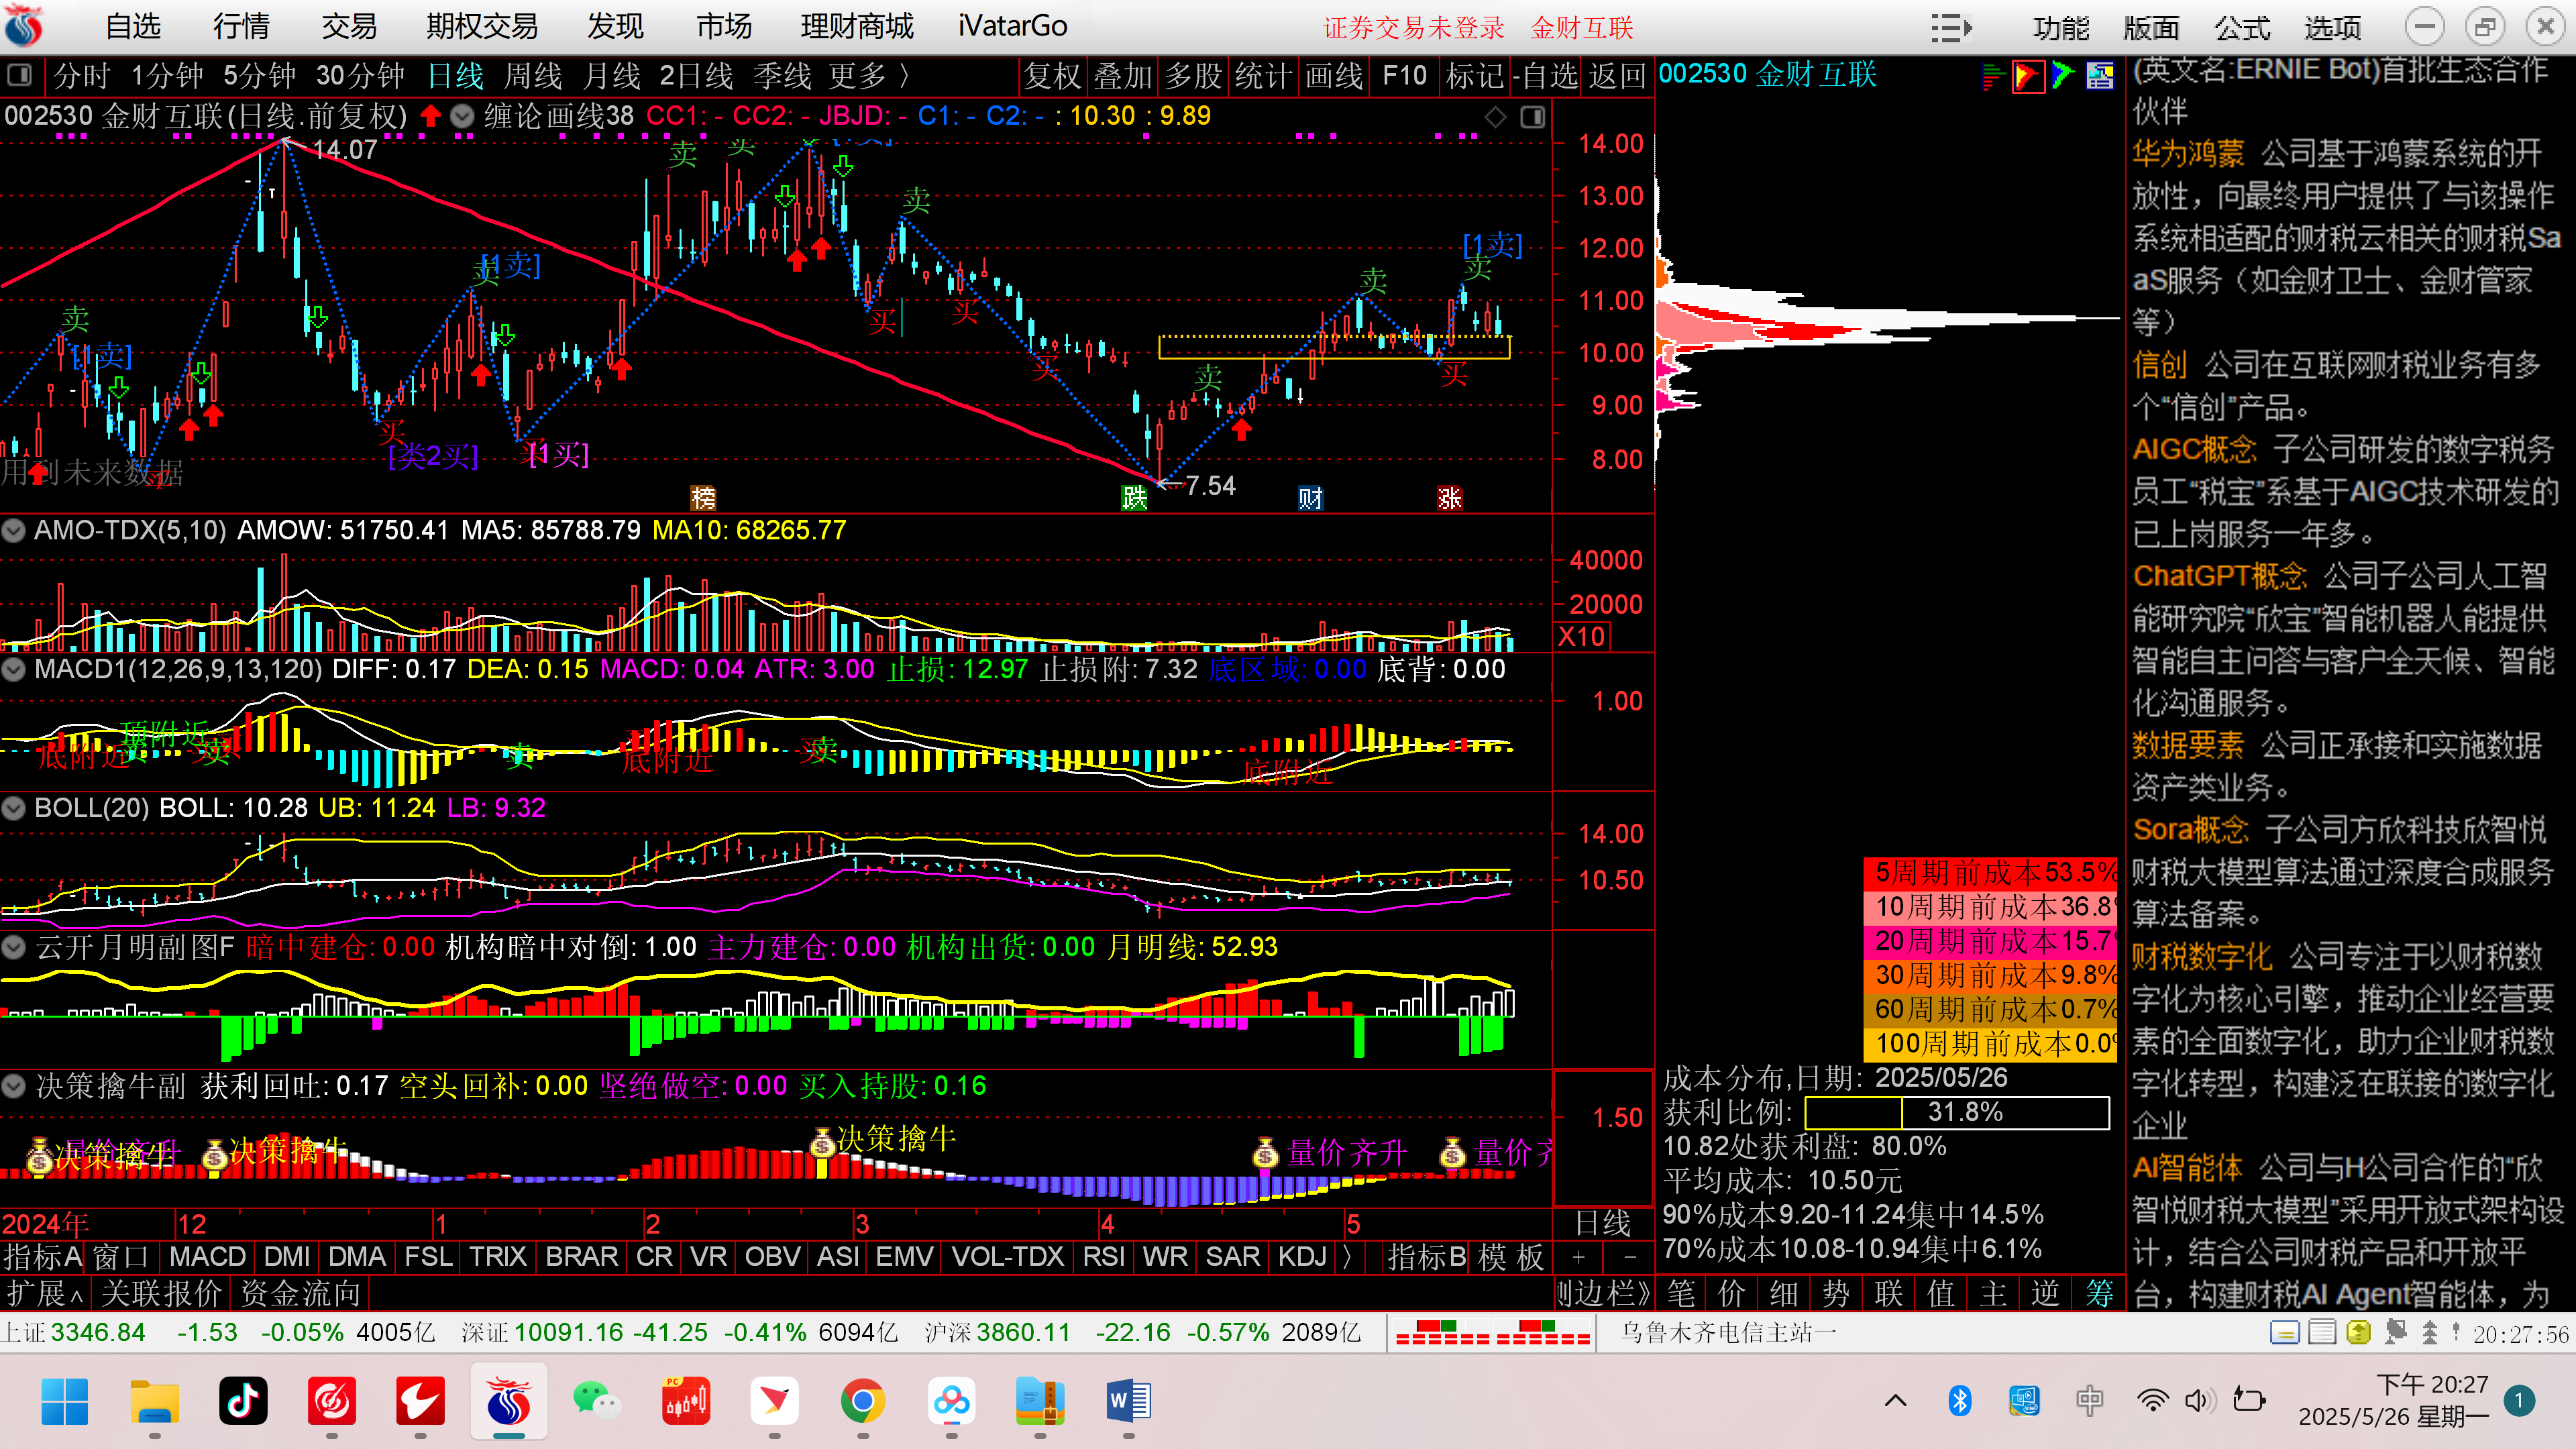Viewport: 2576px width, 1449px height.
Task: Expand the 扩展 panel at bottom left
Action: click(x=44, y=1294)
